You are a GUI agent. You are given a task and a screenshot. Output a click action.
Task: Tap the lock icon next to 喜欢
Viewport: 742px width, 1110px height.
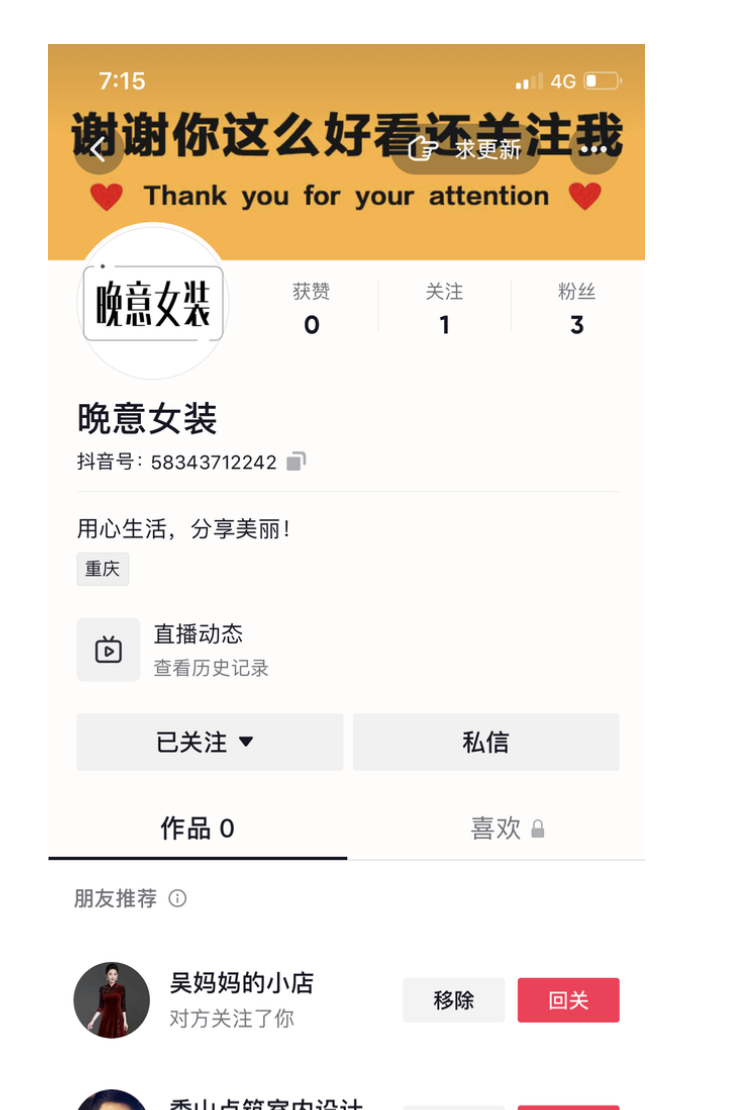point(538,829)
